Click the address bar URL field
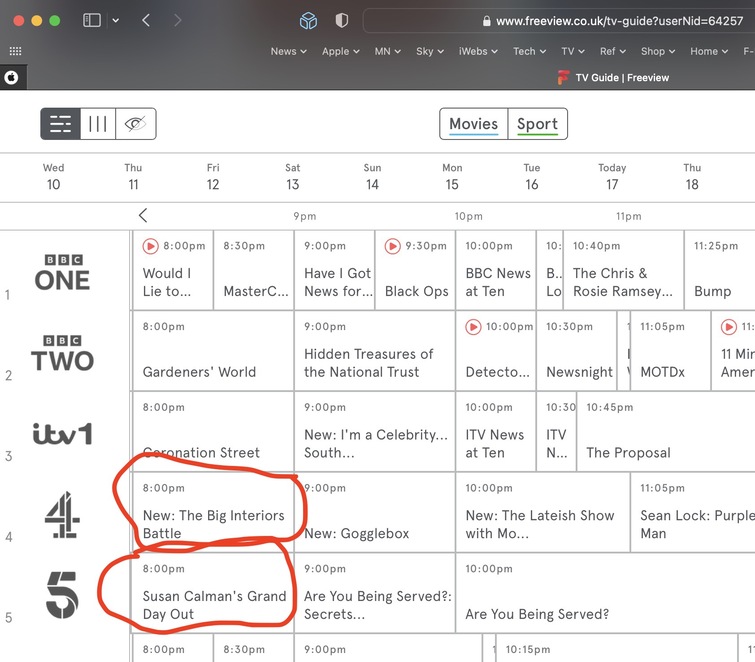This screenshot has width=755, height=662. point(559,21)
